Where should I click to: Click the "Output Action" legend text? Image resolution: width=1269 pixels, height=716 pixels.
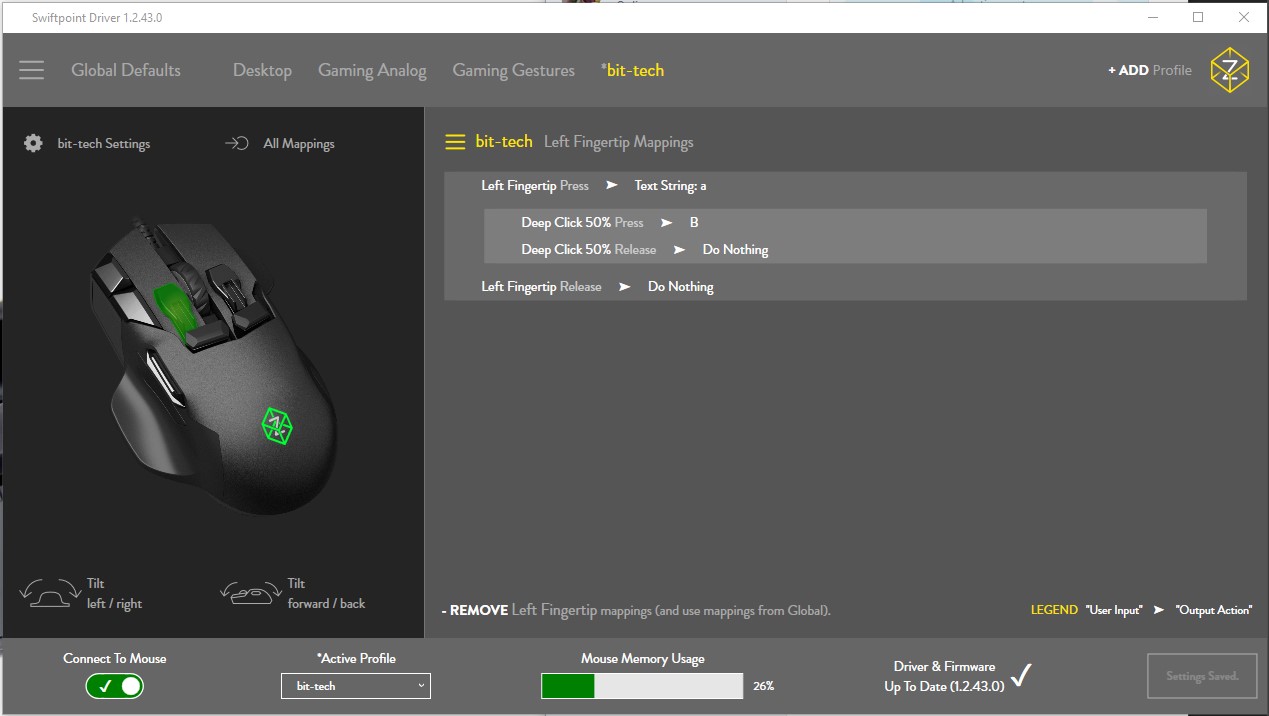click(1214, 610)
